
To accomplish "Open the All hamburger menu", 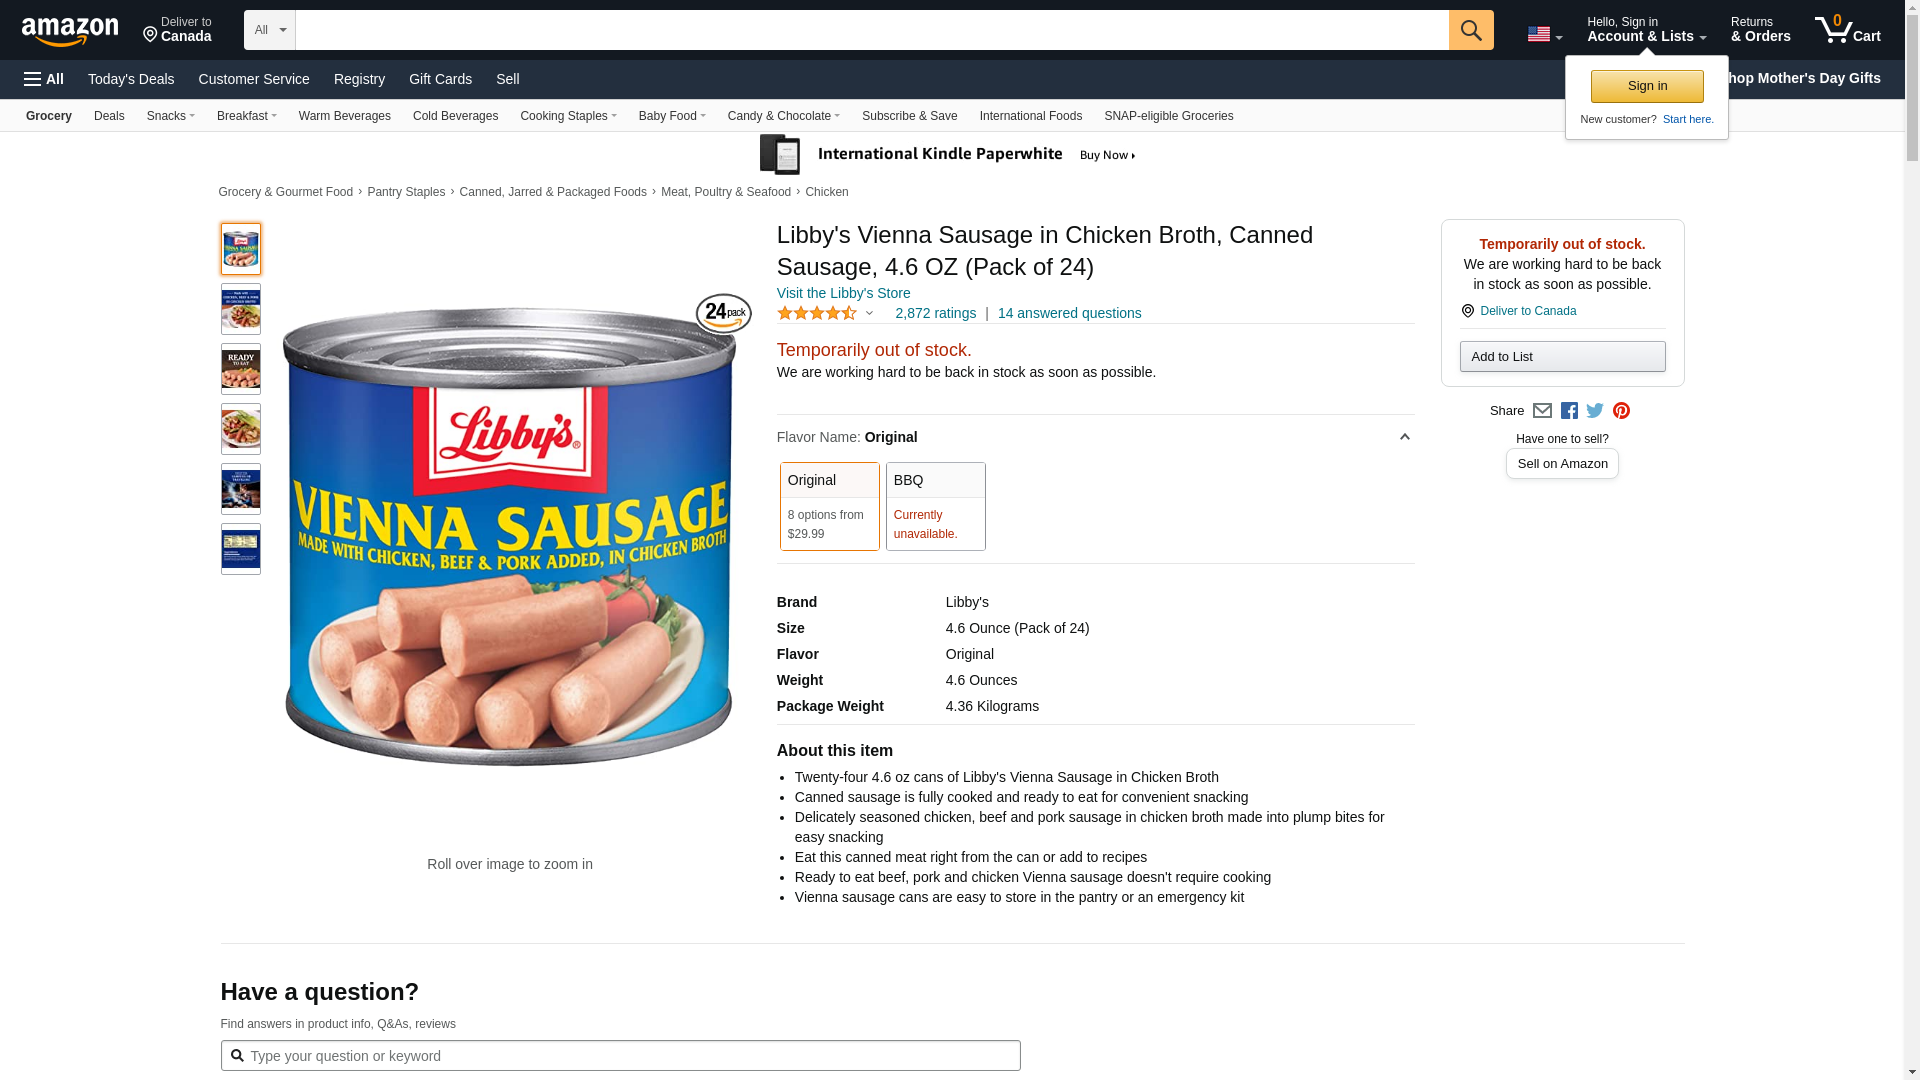I will [x=44, y=79].
